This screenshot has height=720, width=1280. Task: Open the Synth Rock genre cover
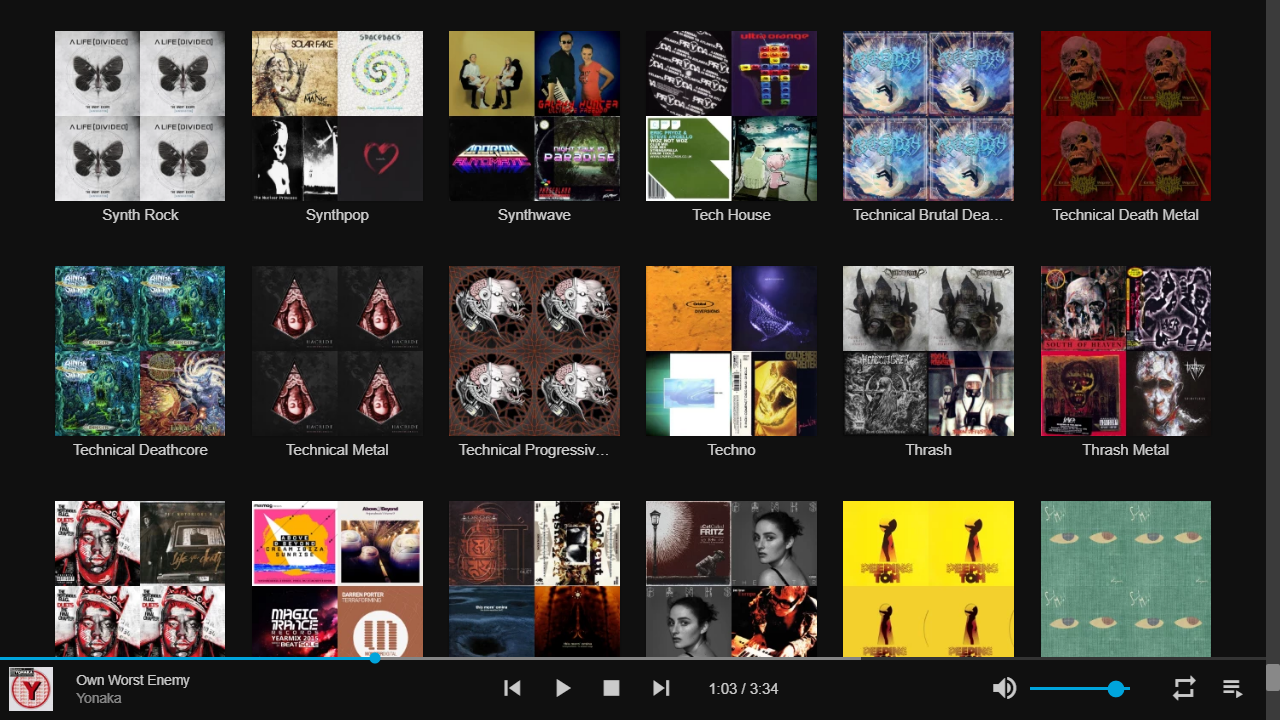tap(140, 116)
